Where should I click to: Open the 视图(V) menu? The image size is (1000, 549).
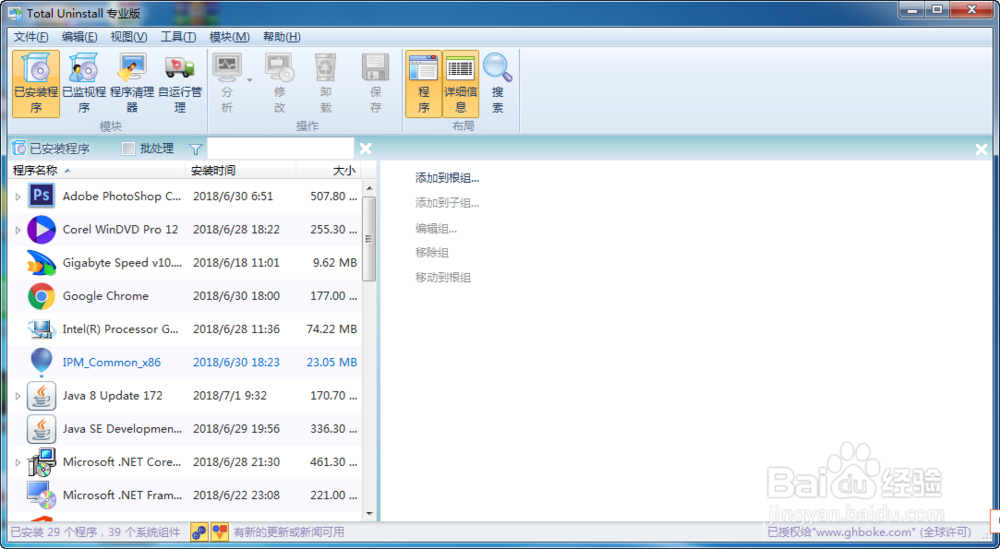pos(129,37)
